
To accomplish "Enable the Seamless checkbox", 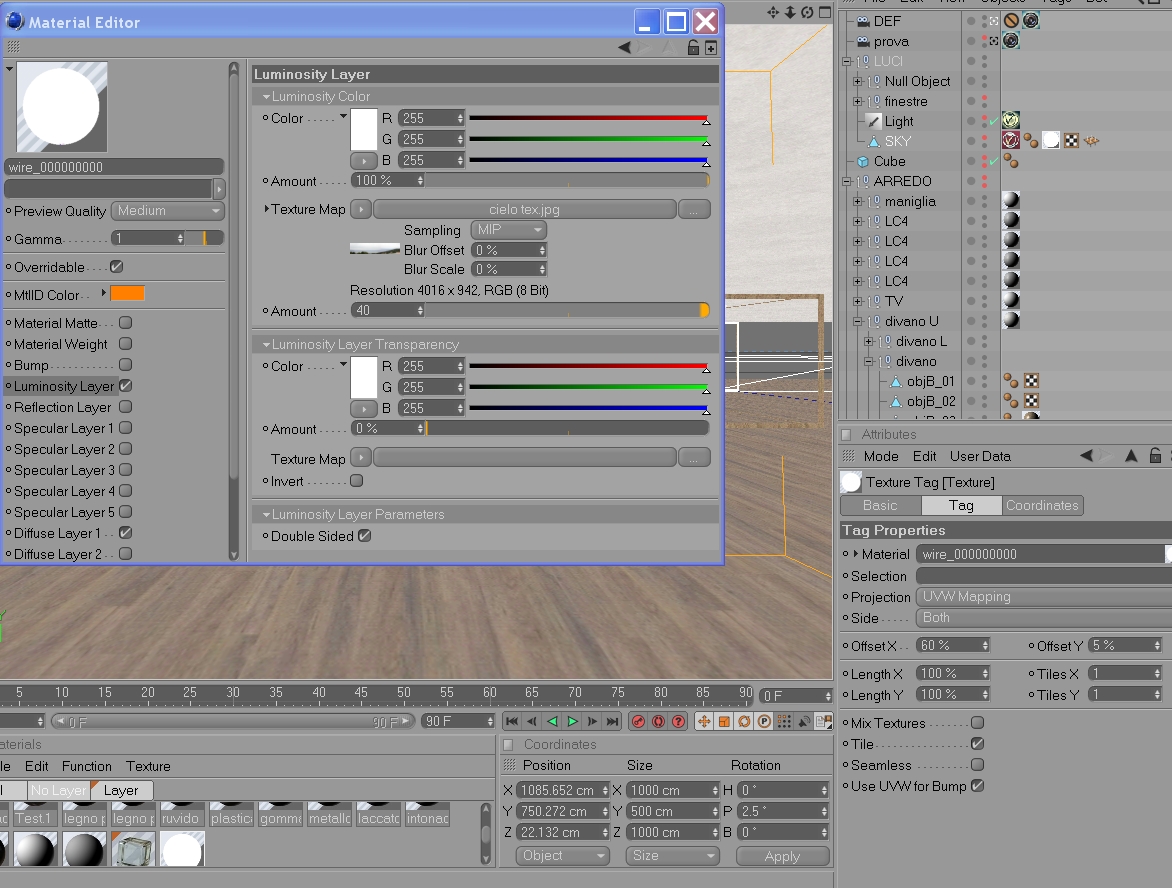I will [x=977, y=765].
